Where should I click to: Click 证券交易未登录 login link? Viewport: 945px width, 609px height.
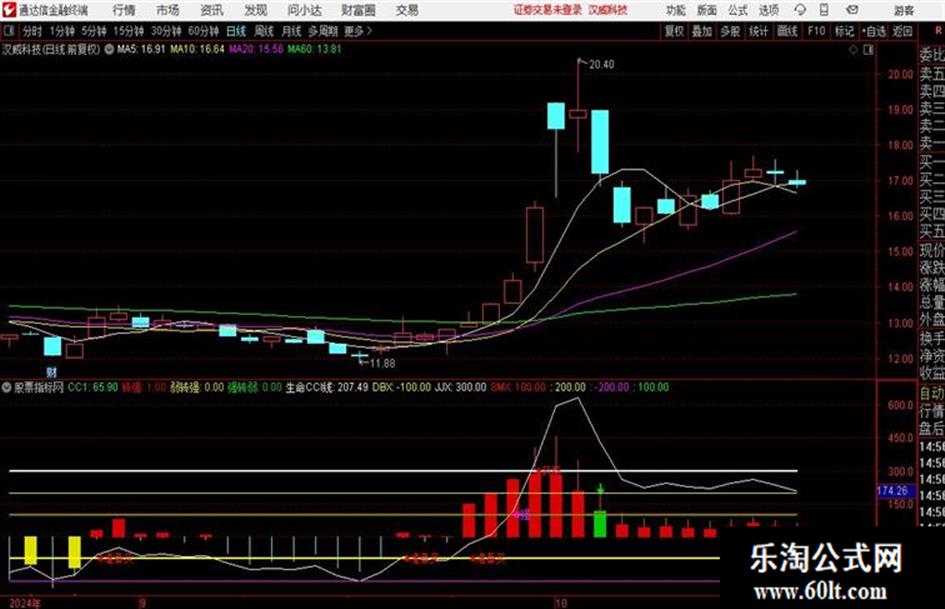(x=548, y=10)
